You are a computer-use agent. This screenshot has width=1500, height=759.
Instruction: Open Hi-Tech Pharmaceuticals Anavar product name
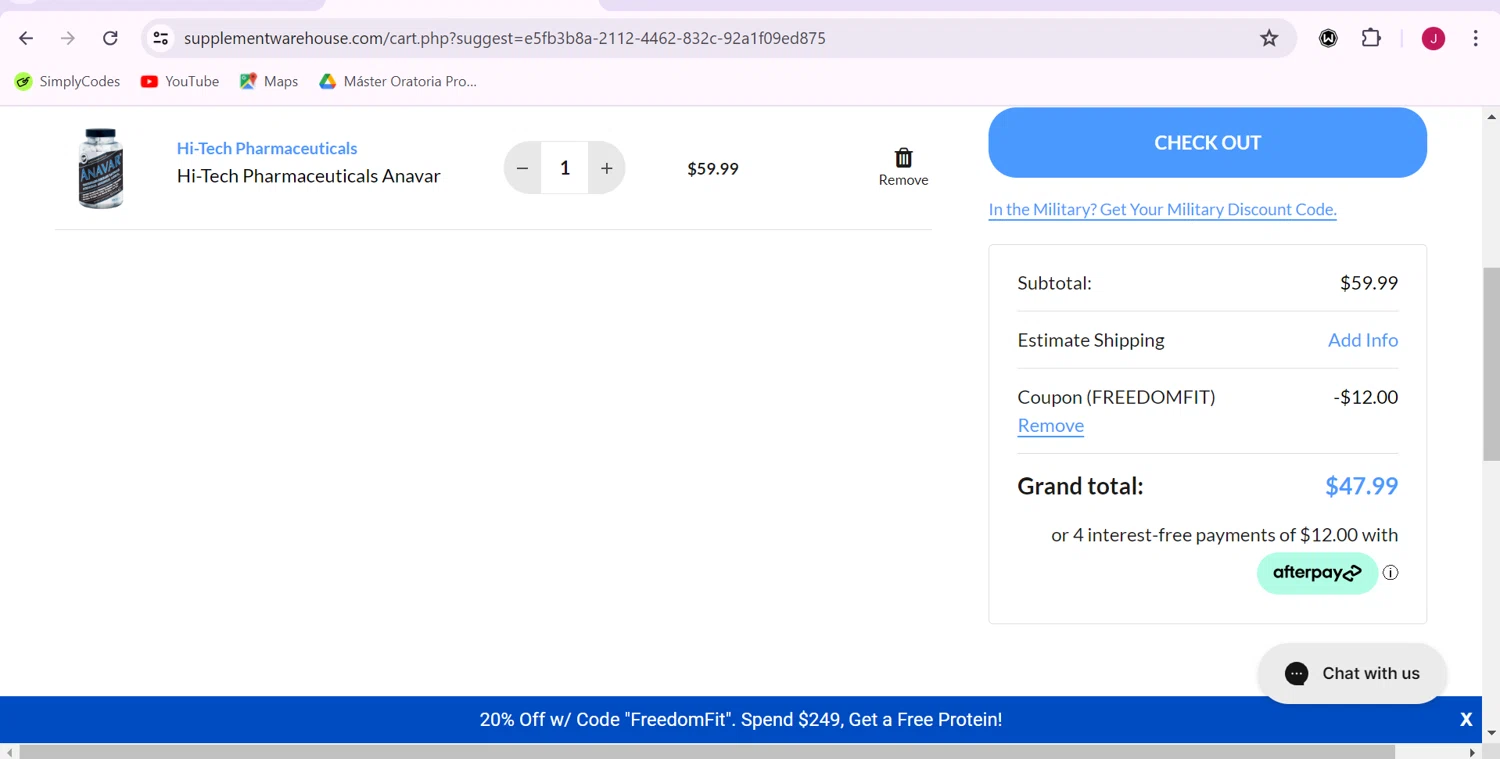click(309, 176)
